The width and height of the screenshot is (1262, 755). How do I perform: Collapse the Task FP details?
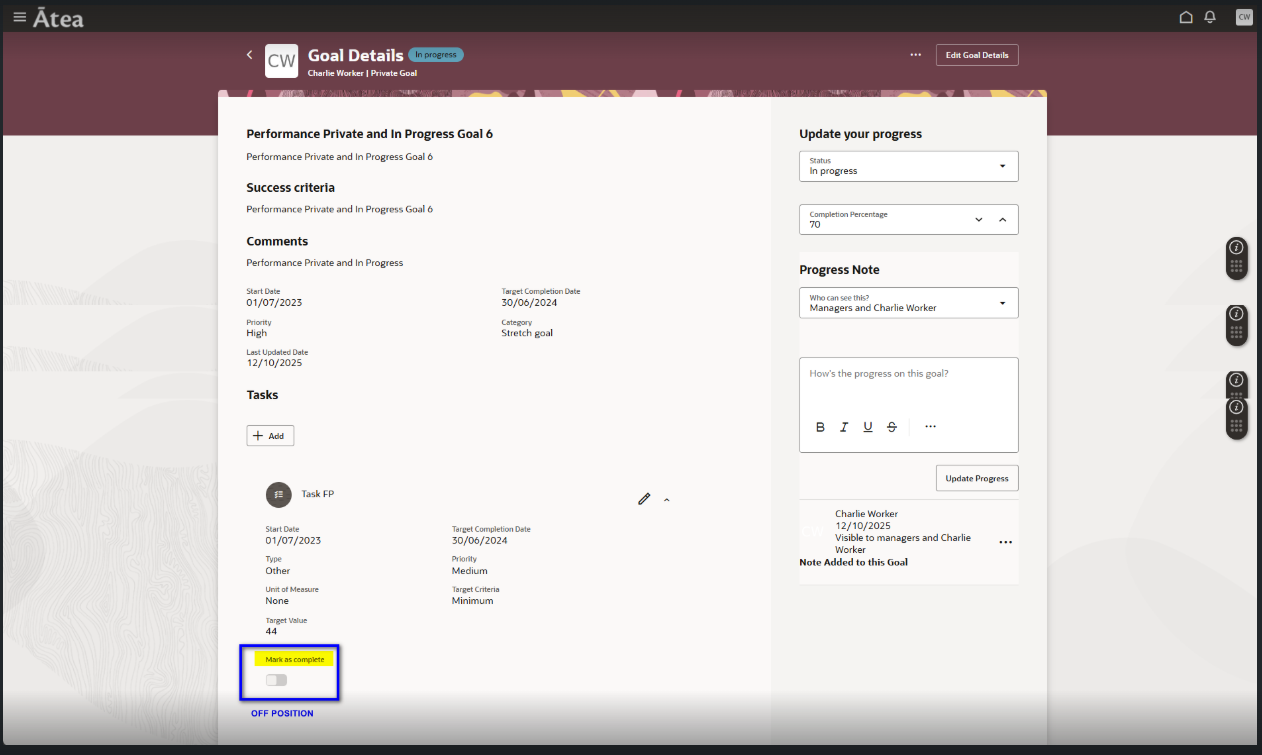667,499
